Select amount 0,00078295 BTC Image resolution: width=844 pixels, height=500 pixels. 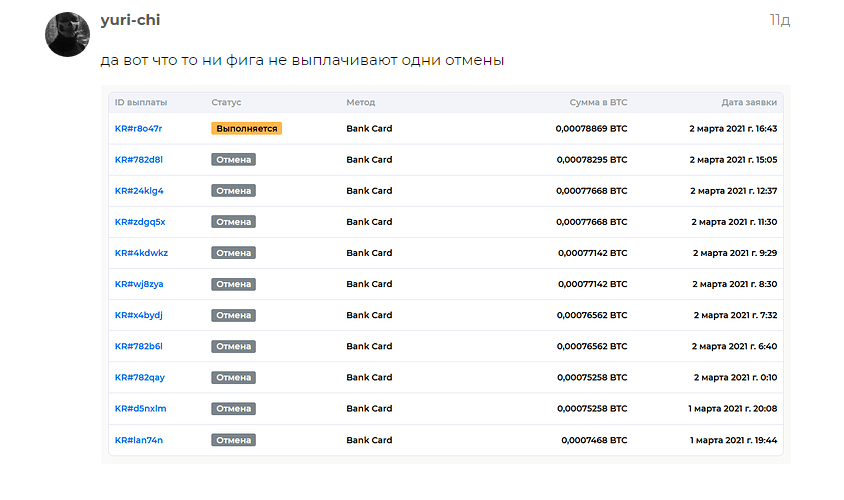point(592,160)
